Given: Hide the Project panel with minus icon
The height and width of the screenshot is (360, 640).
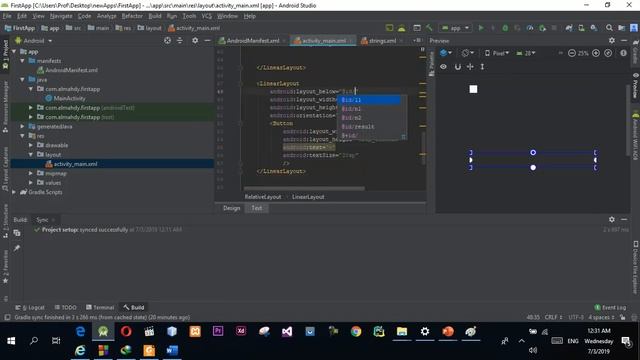Looking at the screenshot, I should (207, 40).
